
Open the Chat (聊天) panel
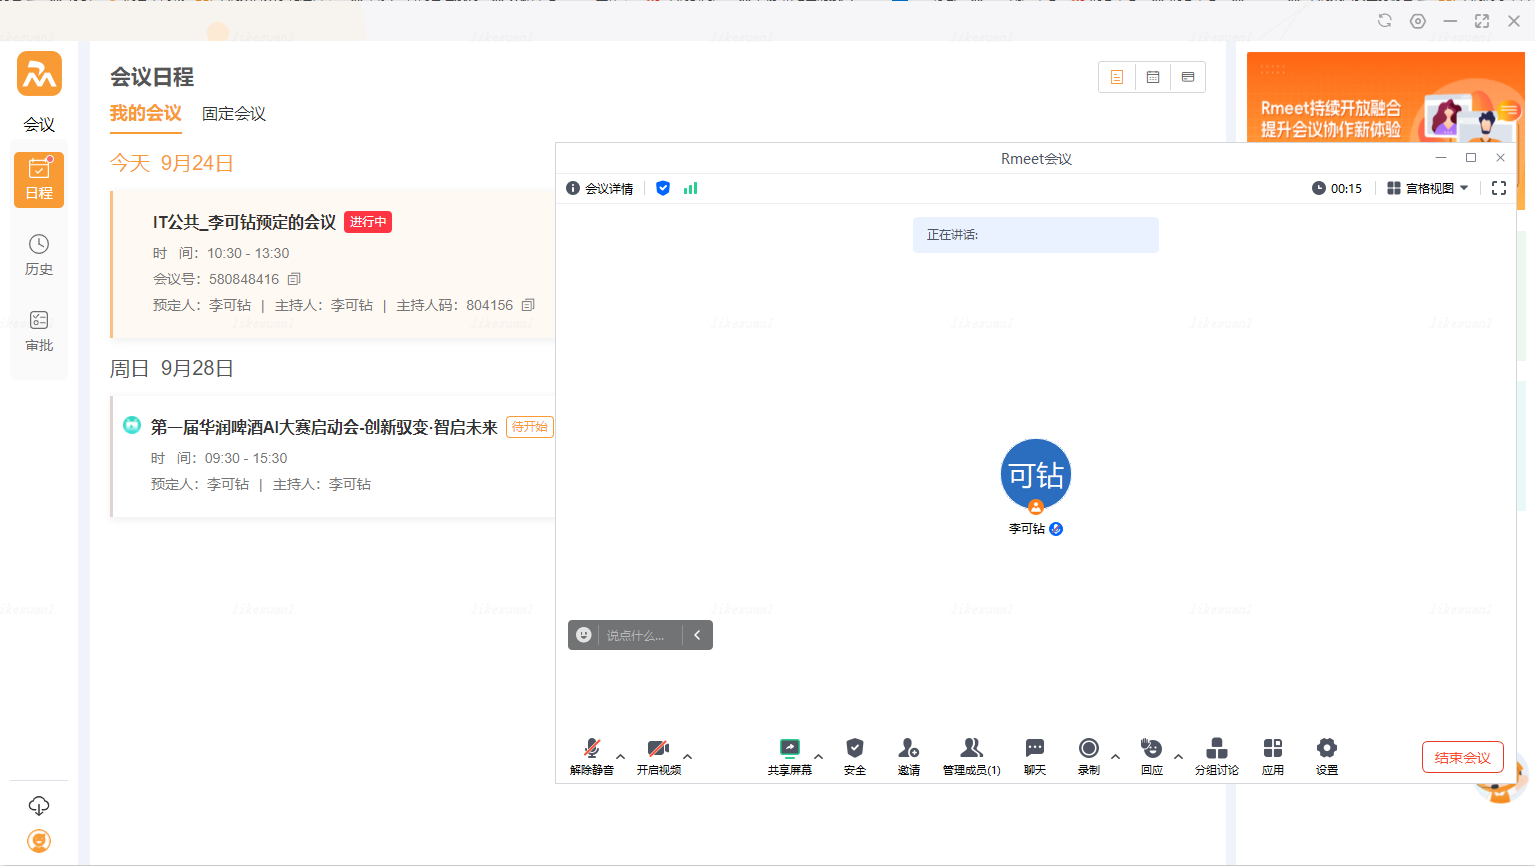[1034, 755]
